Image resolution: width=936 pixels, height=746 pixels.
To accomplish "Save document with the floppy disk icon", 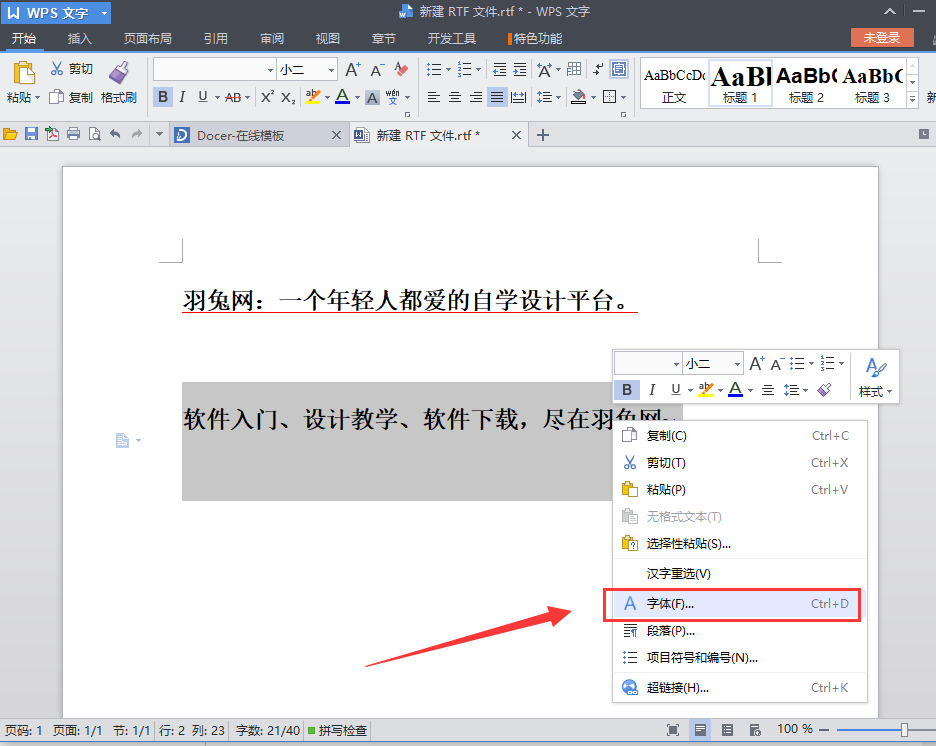I will coord(31,134).
